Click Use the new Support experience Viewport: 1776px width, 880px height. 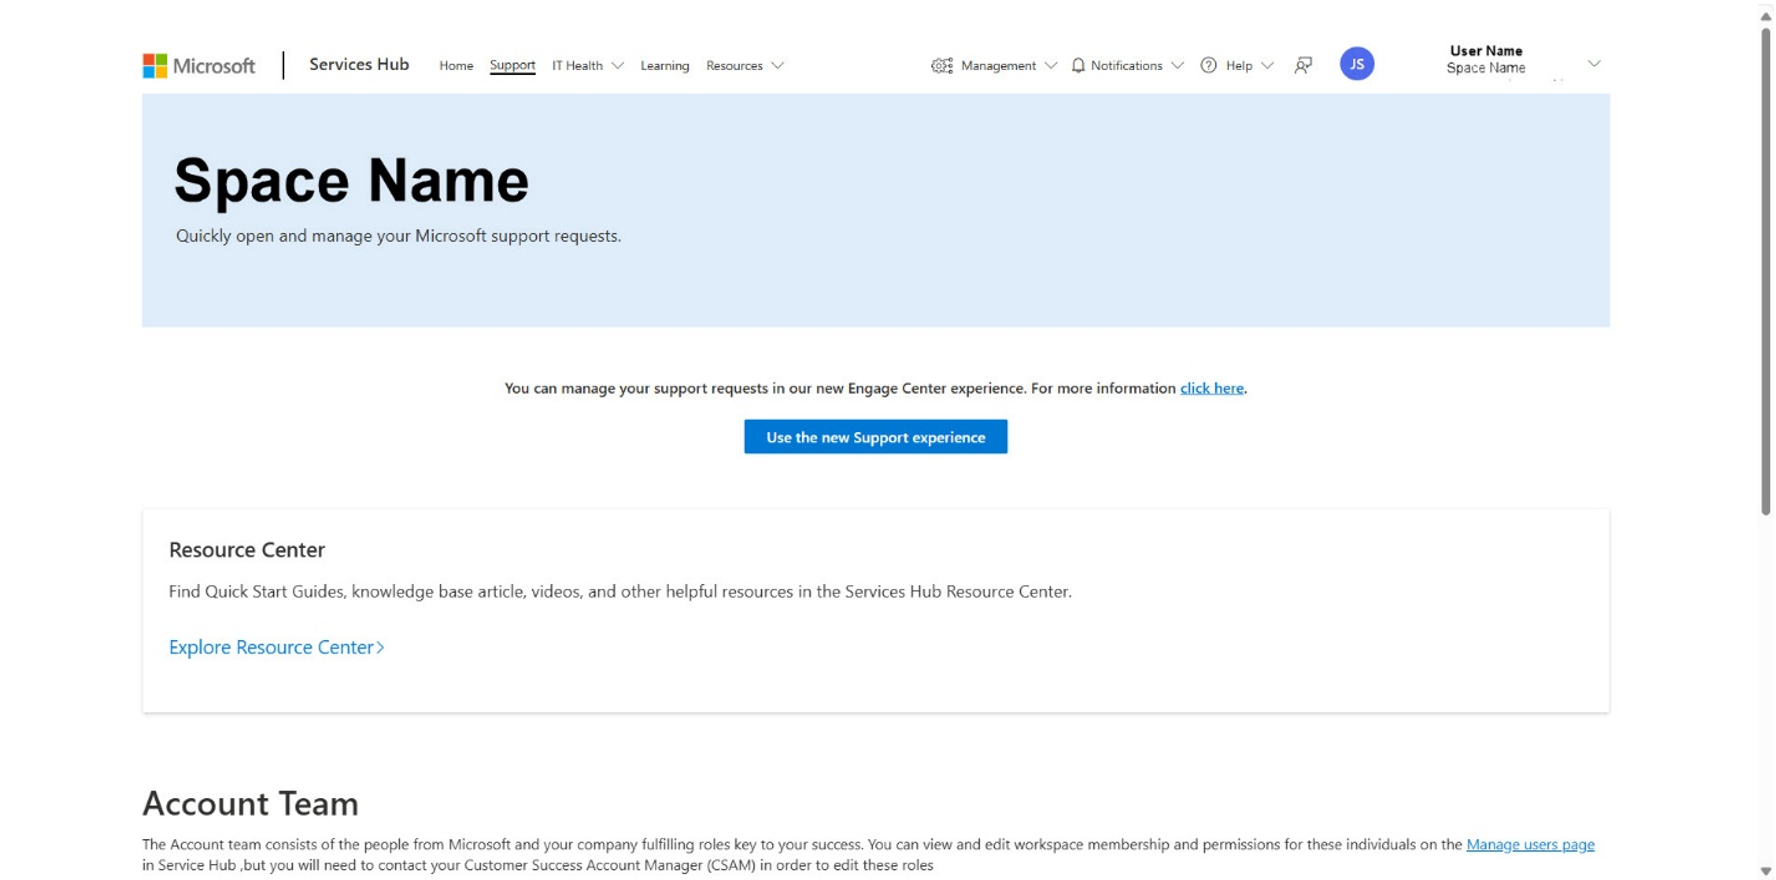point(876,437)
